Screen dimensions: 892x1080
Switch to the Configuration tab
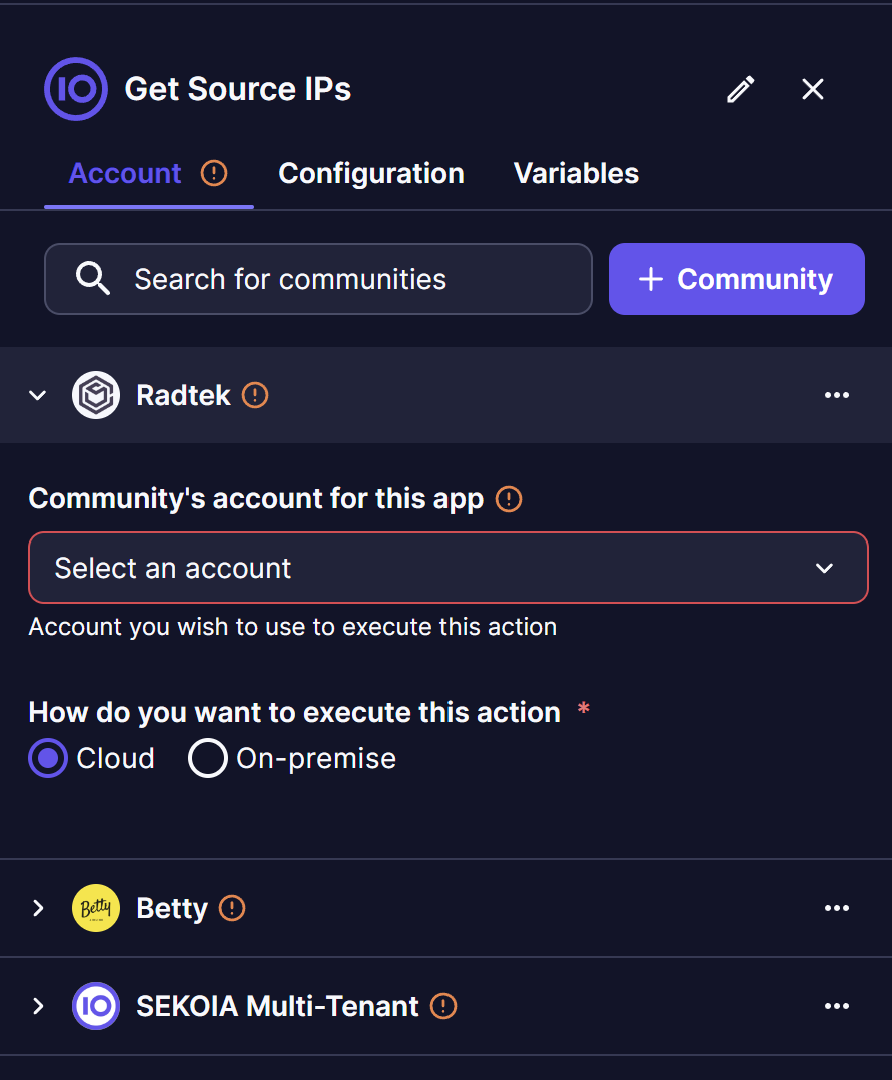click(x=371, y=174)
